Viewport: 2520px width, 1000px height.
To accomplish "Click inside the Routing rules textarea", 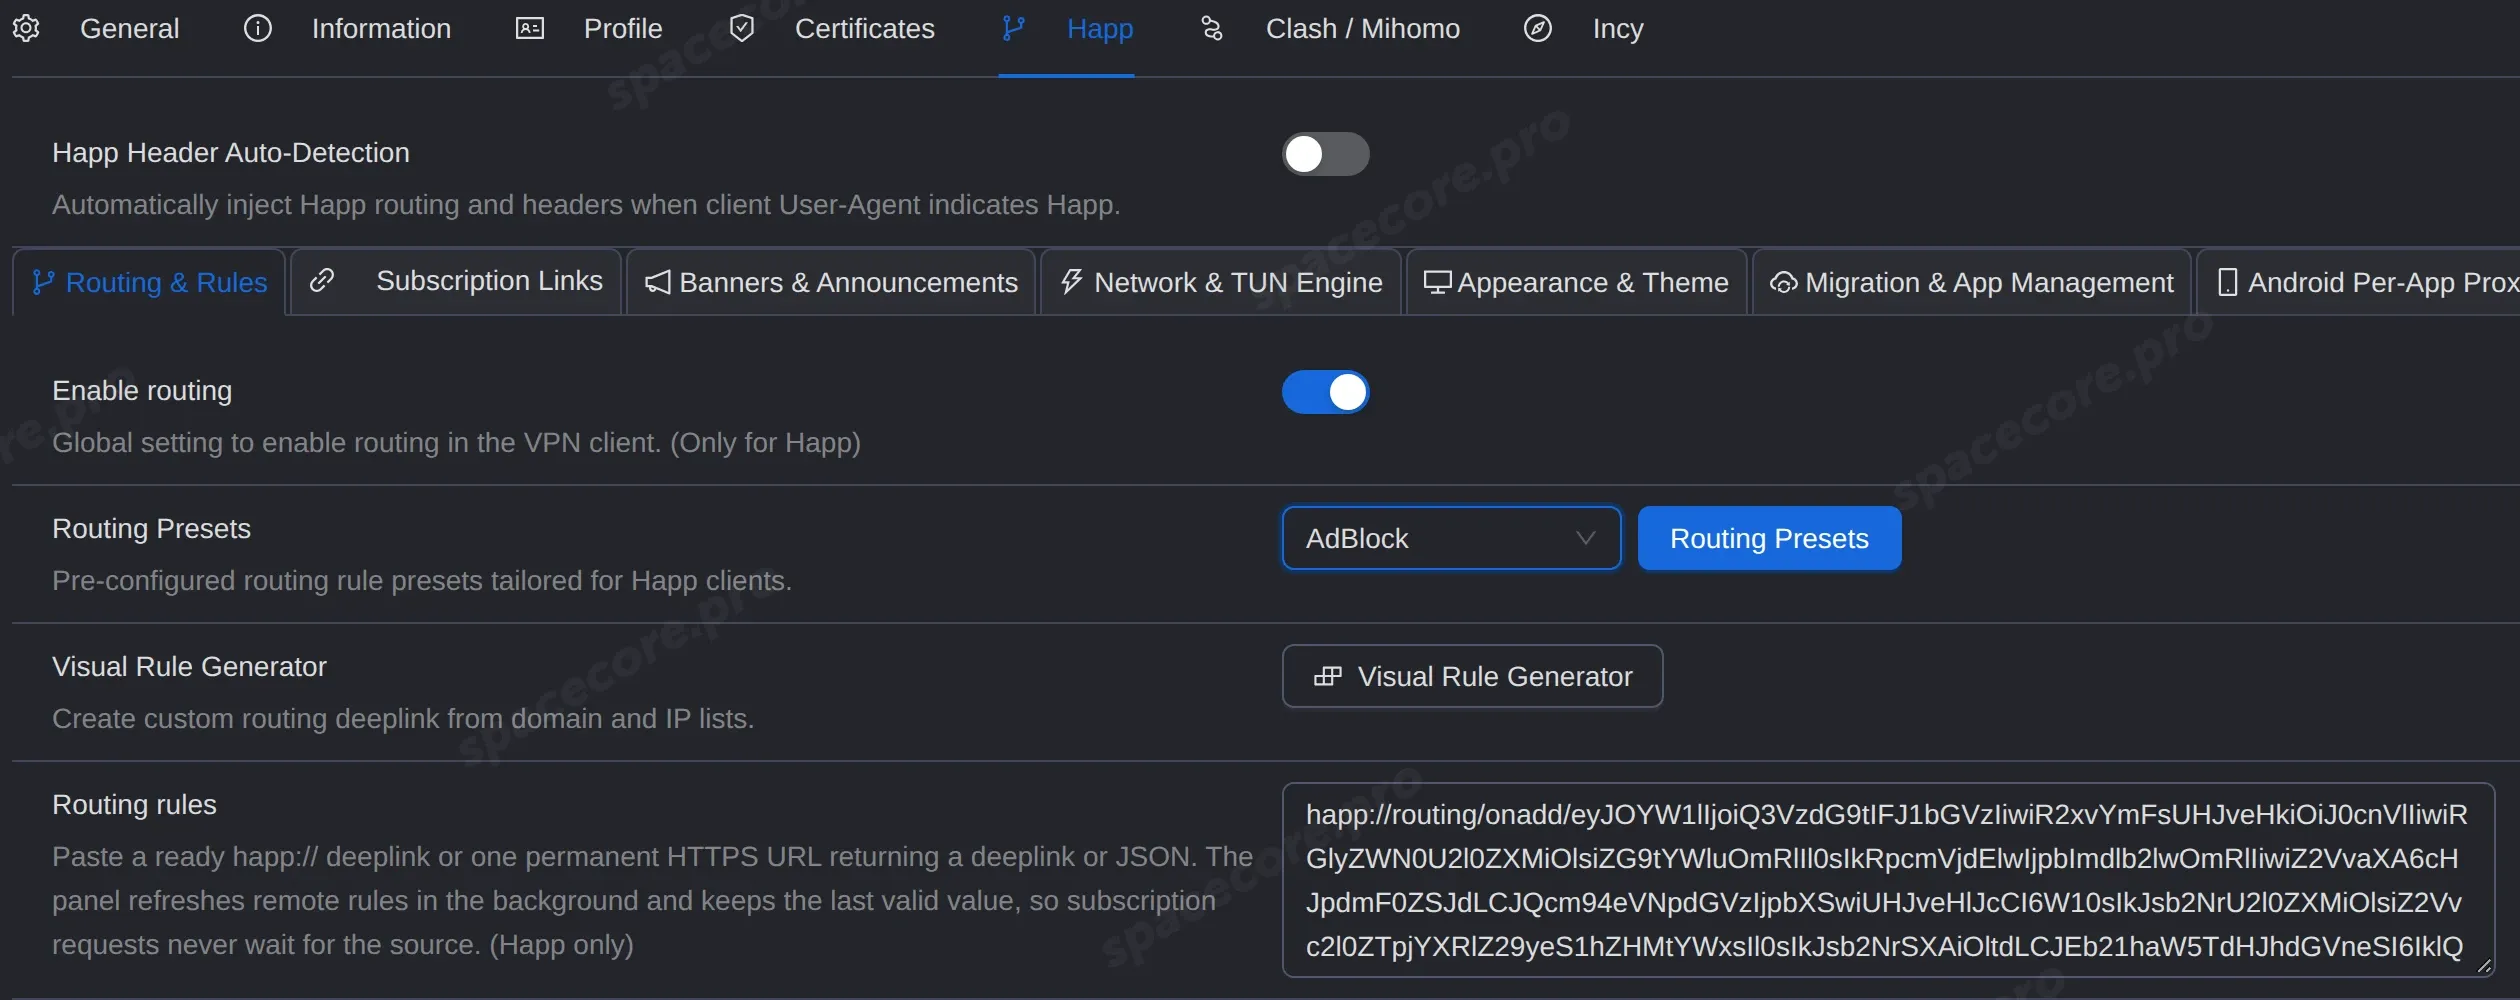I will pos(1888,880).
